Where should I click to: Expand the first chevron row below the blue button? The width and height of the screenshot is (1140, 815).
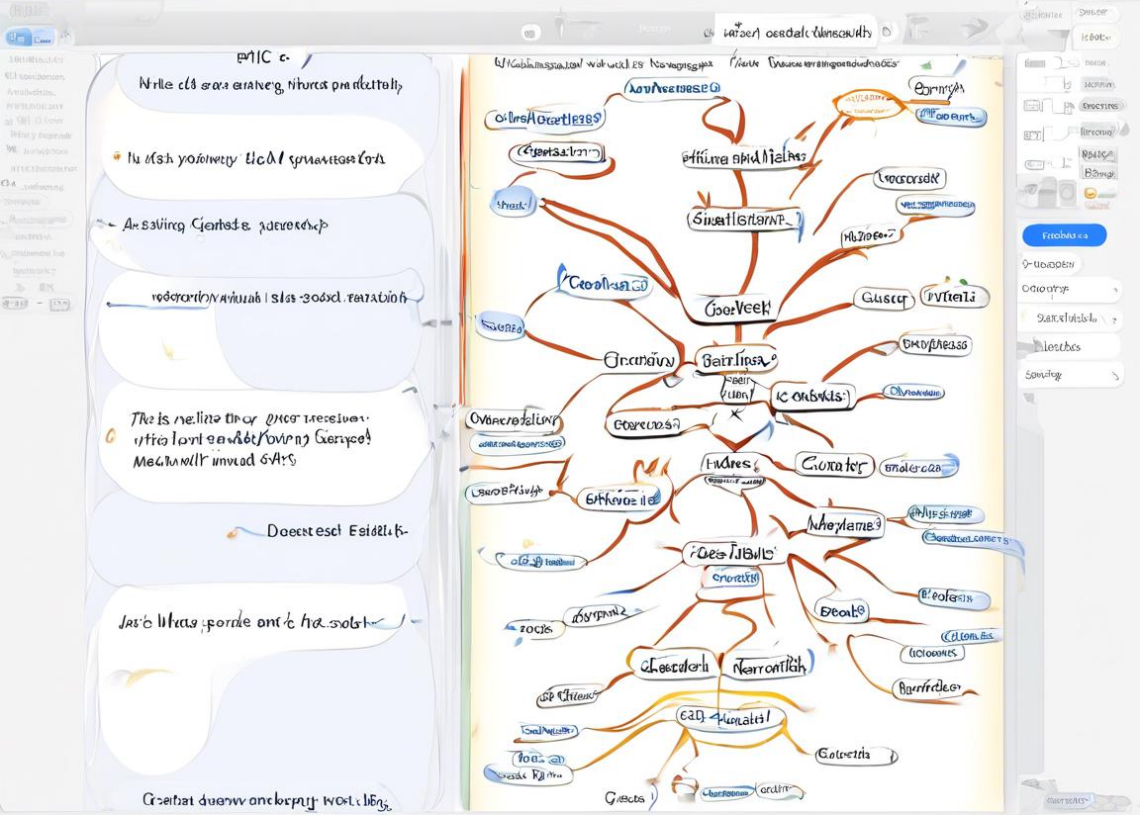[x=1070, y=290]
